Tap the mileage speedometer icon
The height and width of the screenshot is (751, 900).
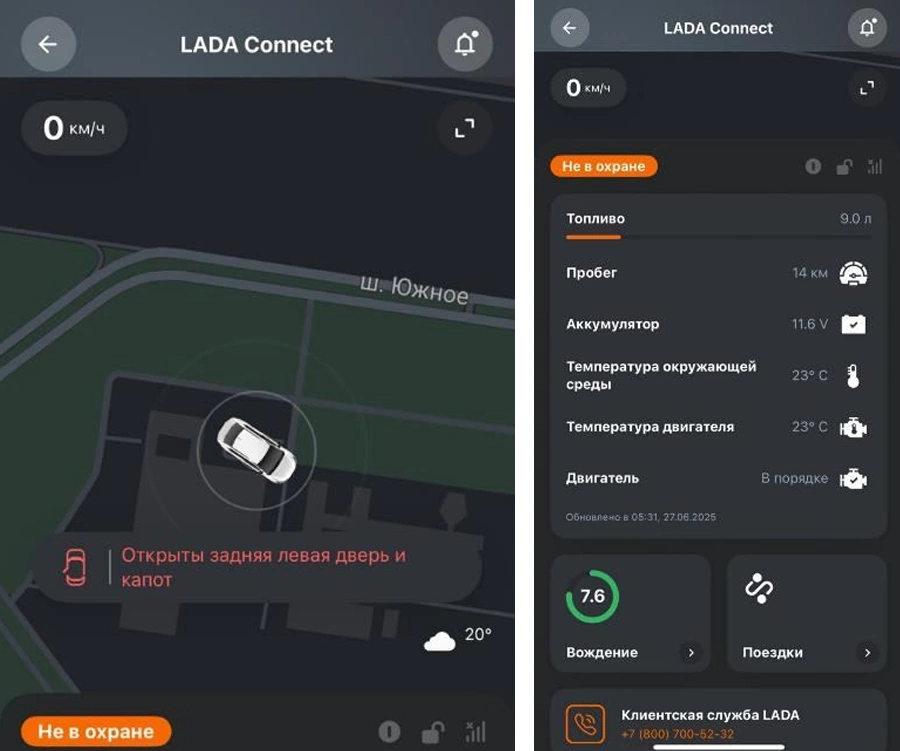click(854, 273)
